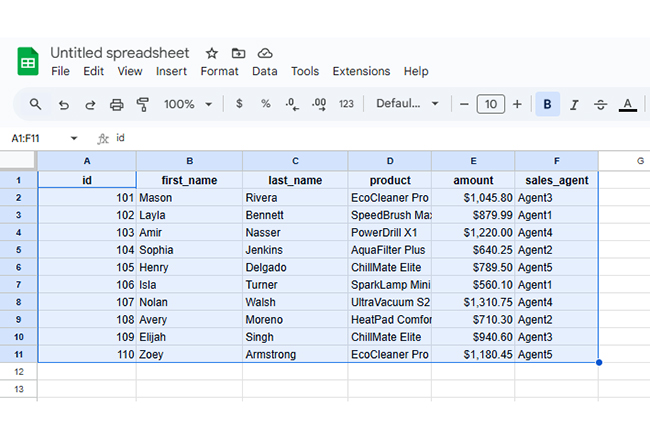650x439 pixels.
Task: Open the Edit menu
Action: [x=93, y=71]
